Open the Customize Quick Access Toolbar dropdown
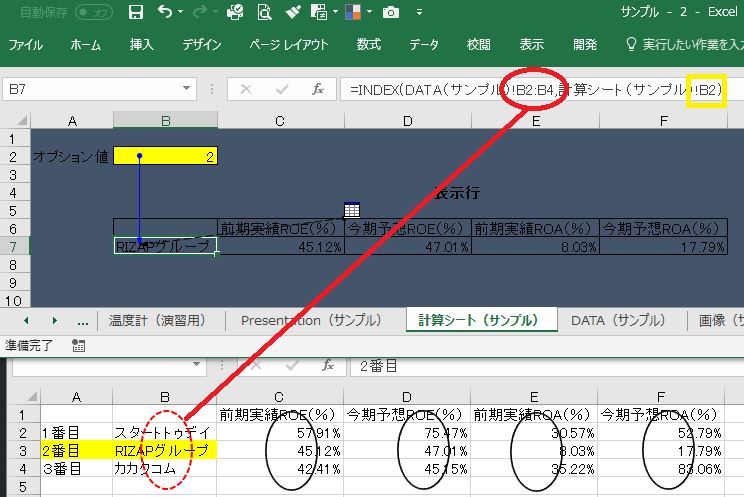This screenshot has width=744, height=497. tap(419, 13)
